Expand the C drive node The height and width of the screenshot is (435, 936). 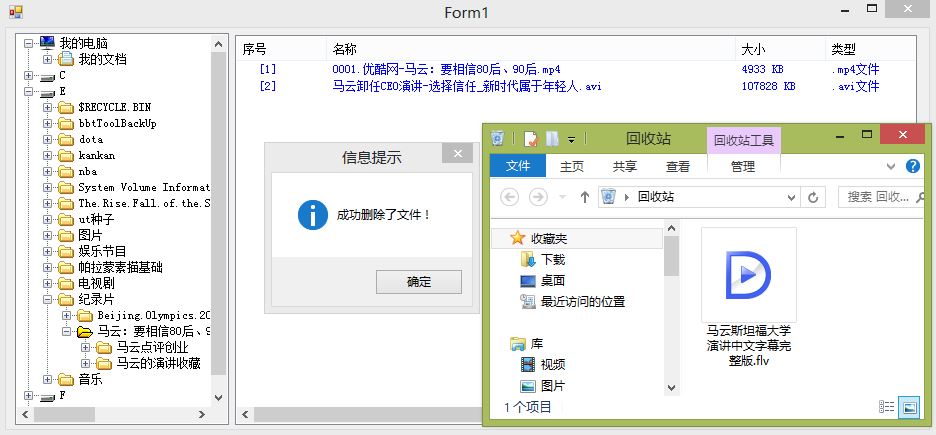tap(28, 75)
